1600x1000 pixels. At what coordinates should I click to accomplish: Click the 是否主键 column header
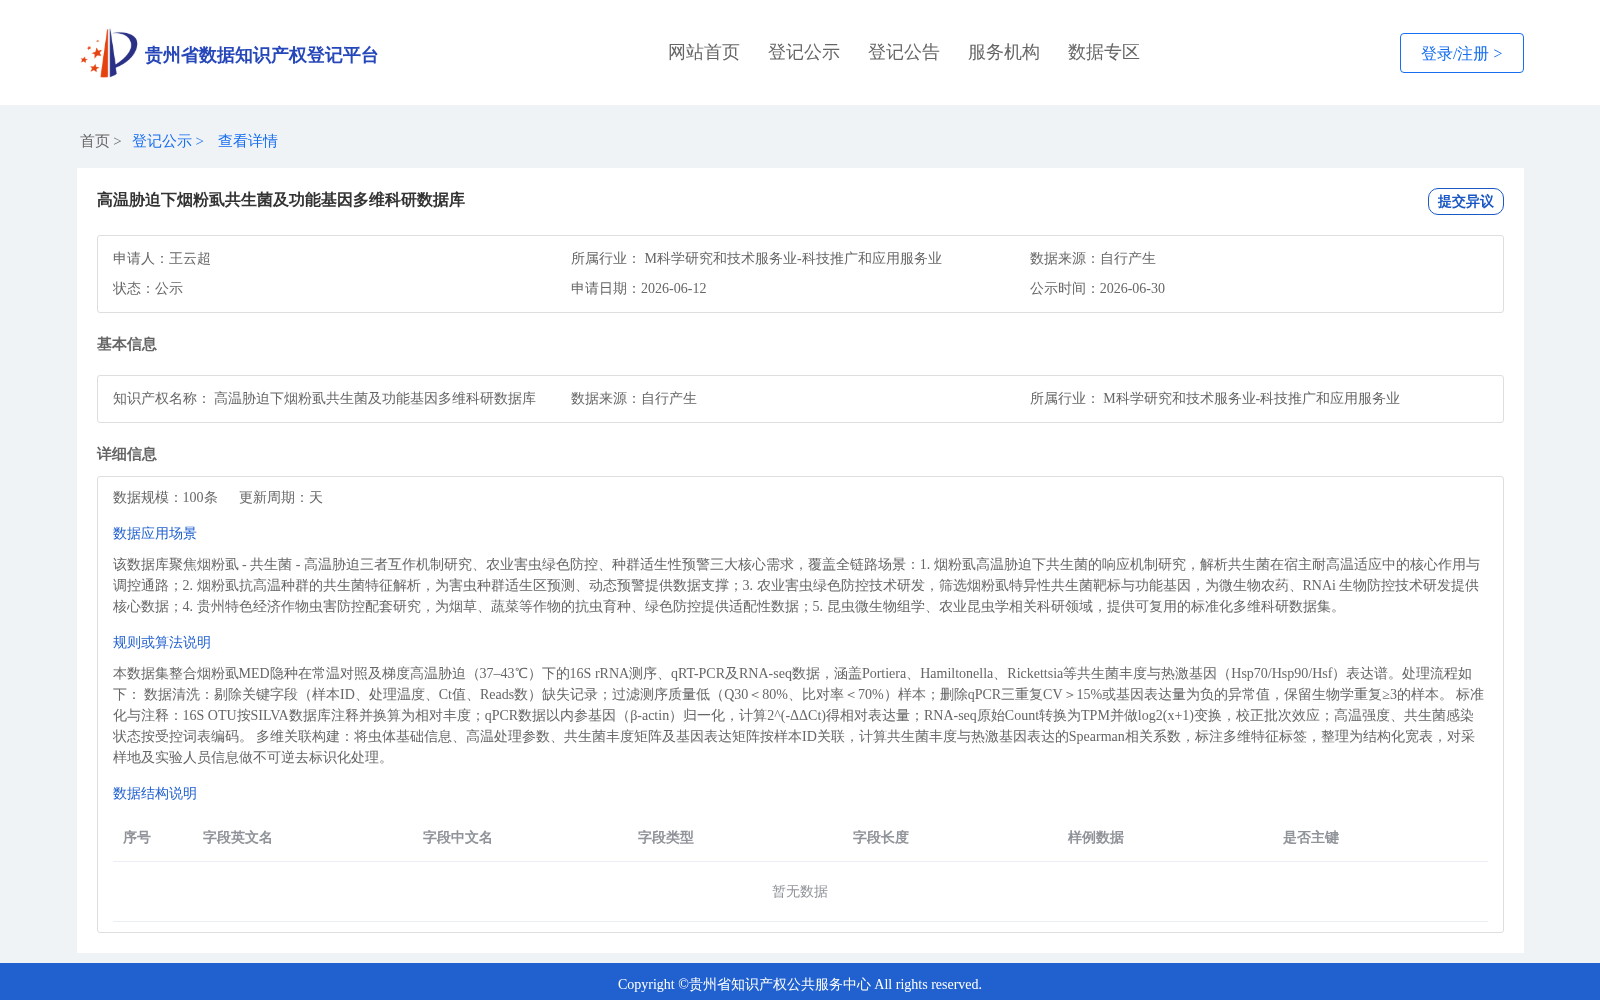[1311, 837]
